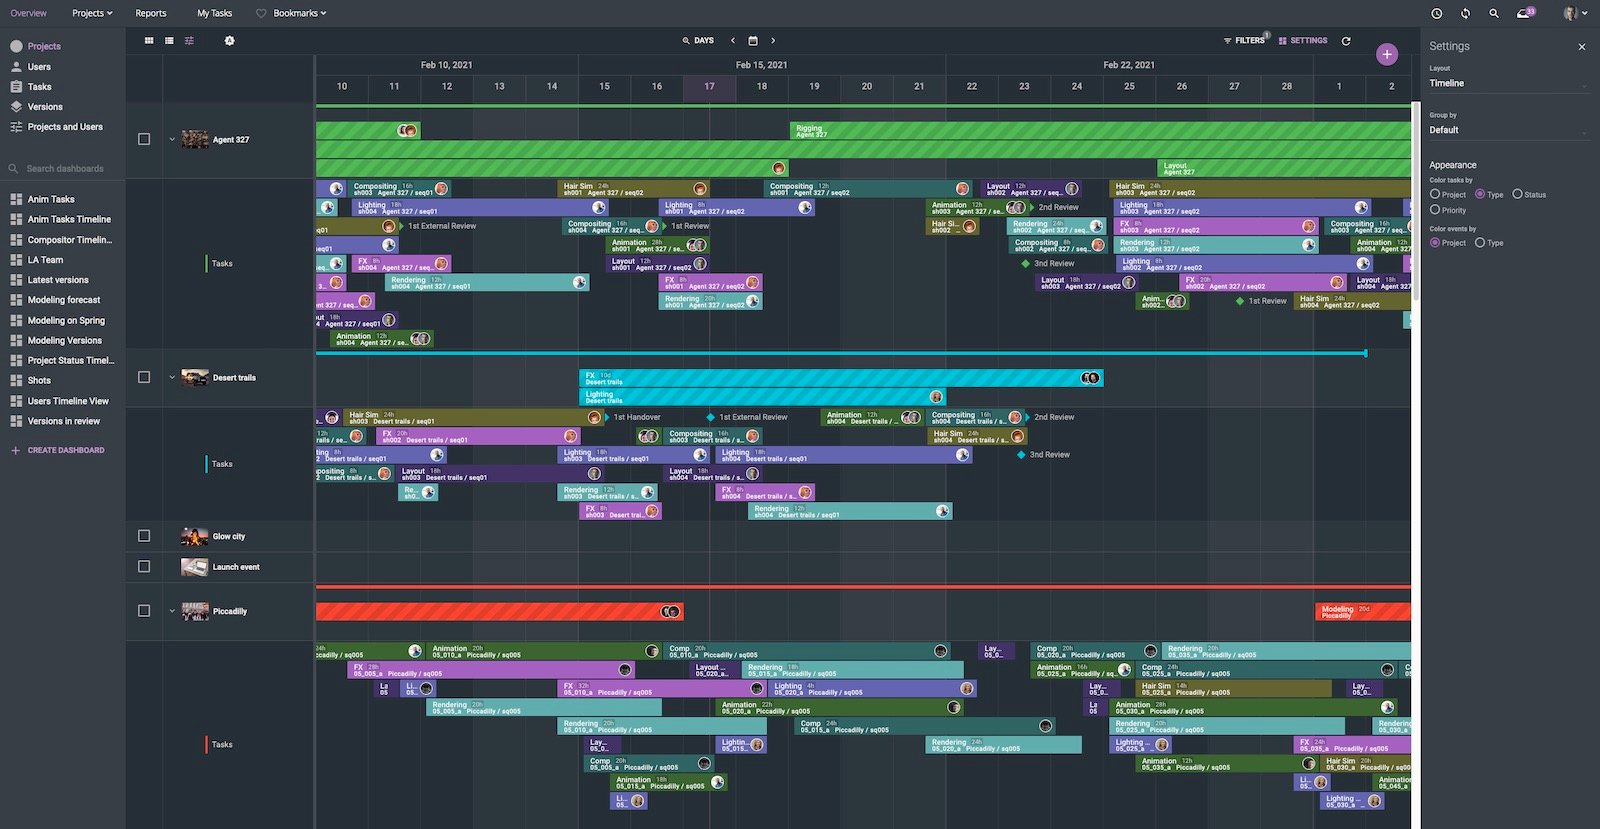Tick the Agent 327 project checkbox
The image size is (1600, 829).
click(144, 139)
